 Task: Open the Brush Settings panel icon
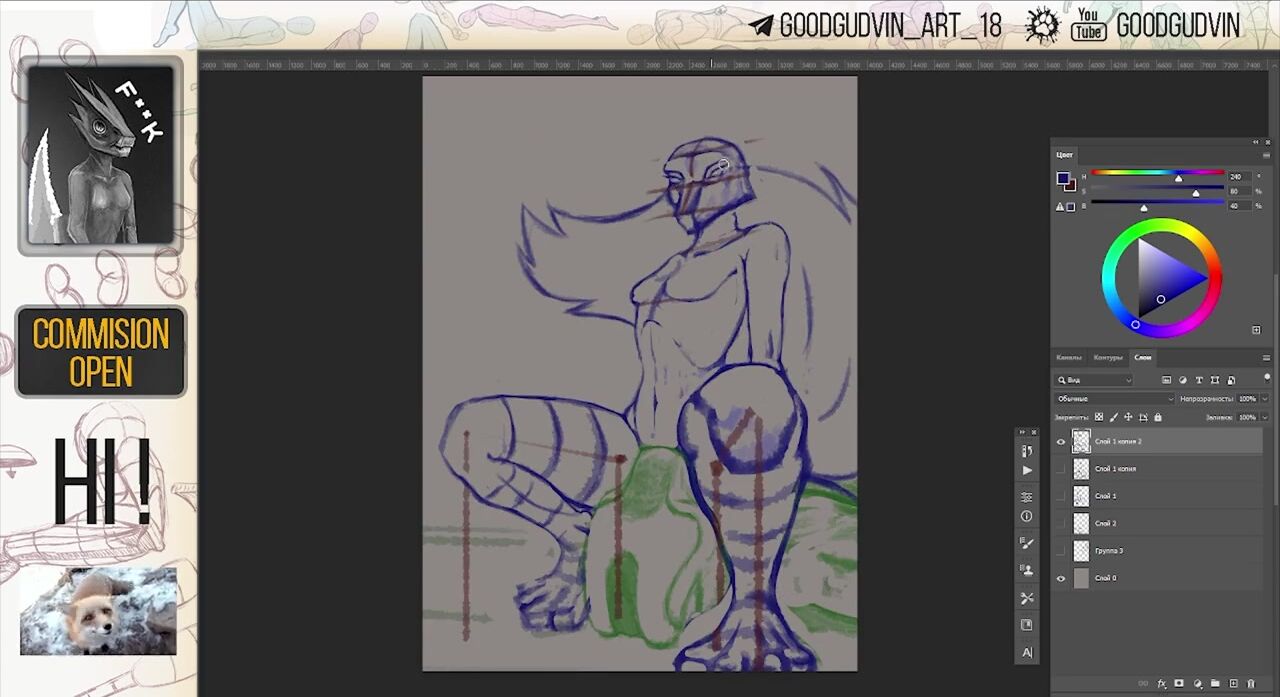[1027, 543]
